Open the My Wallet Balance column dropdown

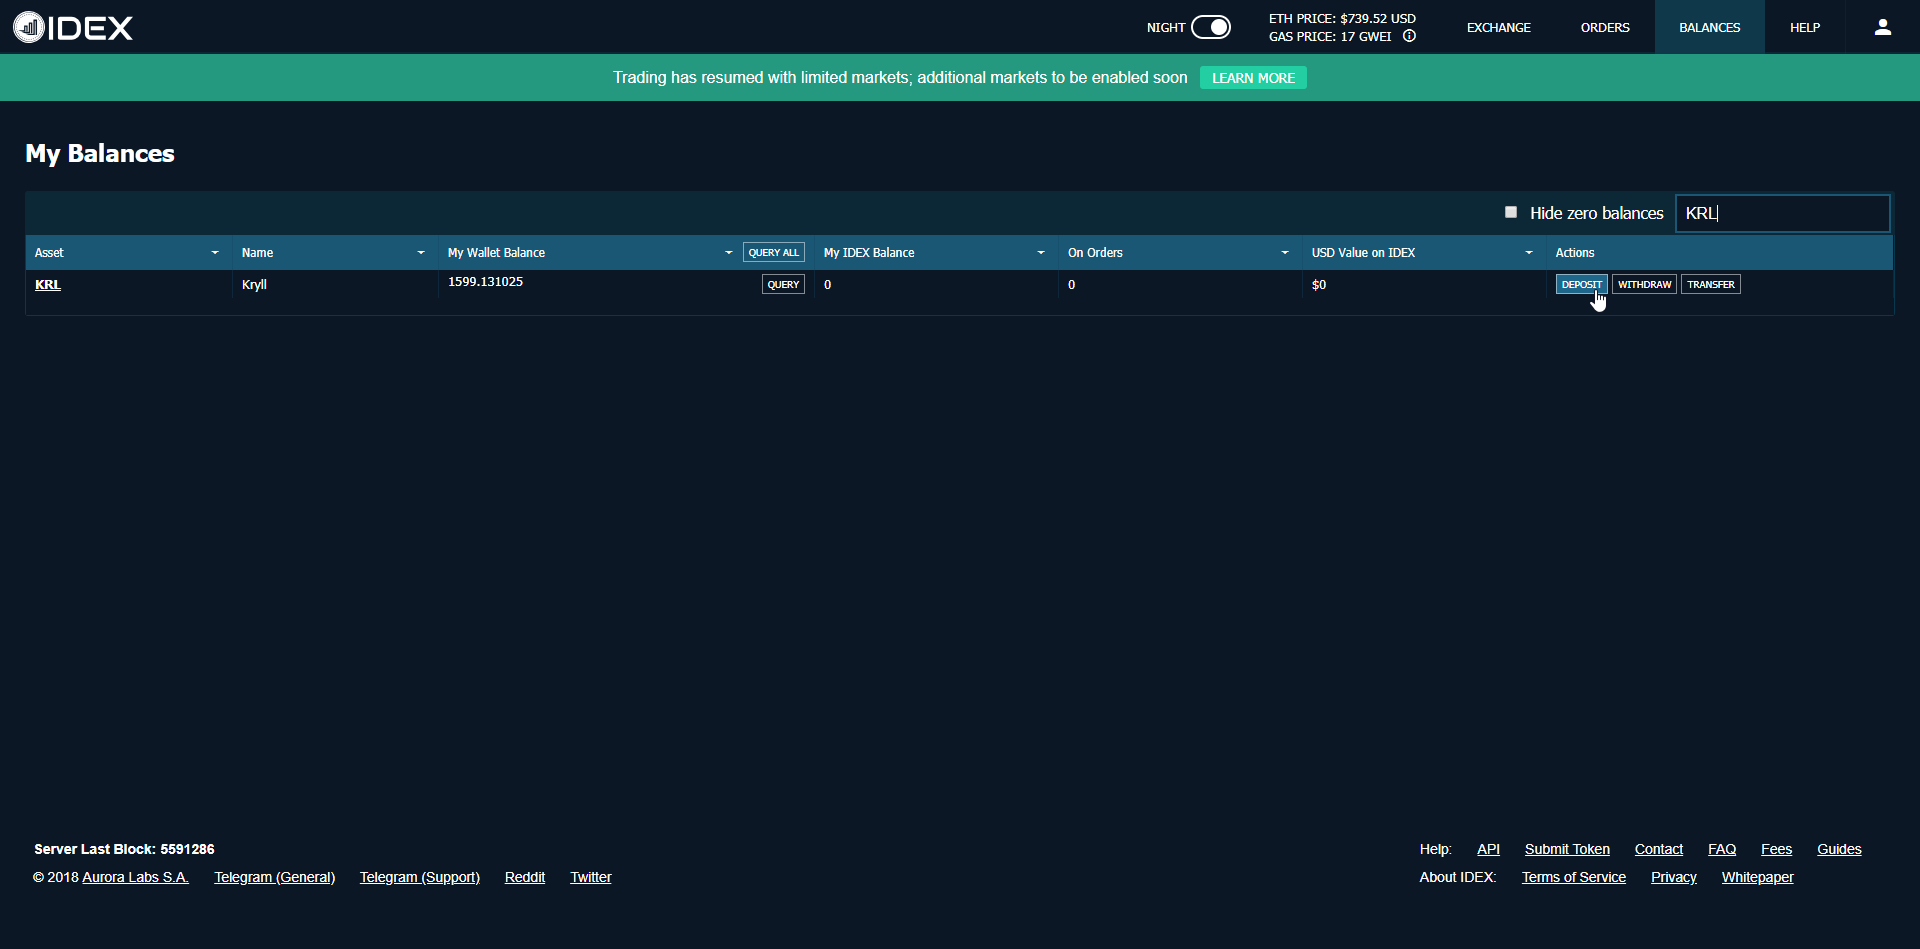[x=729, y=253]
